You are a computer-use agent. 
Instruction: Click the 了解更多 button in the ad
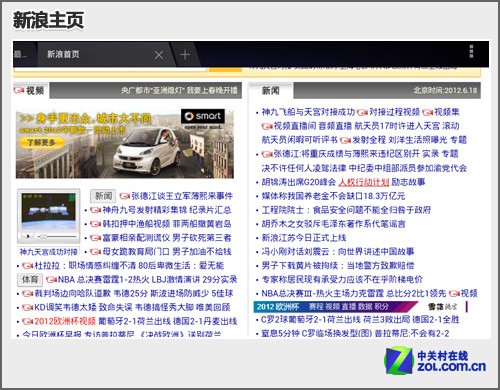[x=41, y=143]
